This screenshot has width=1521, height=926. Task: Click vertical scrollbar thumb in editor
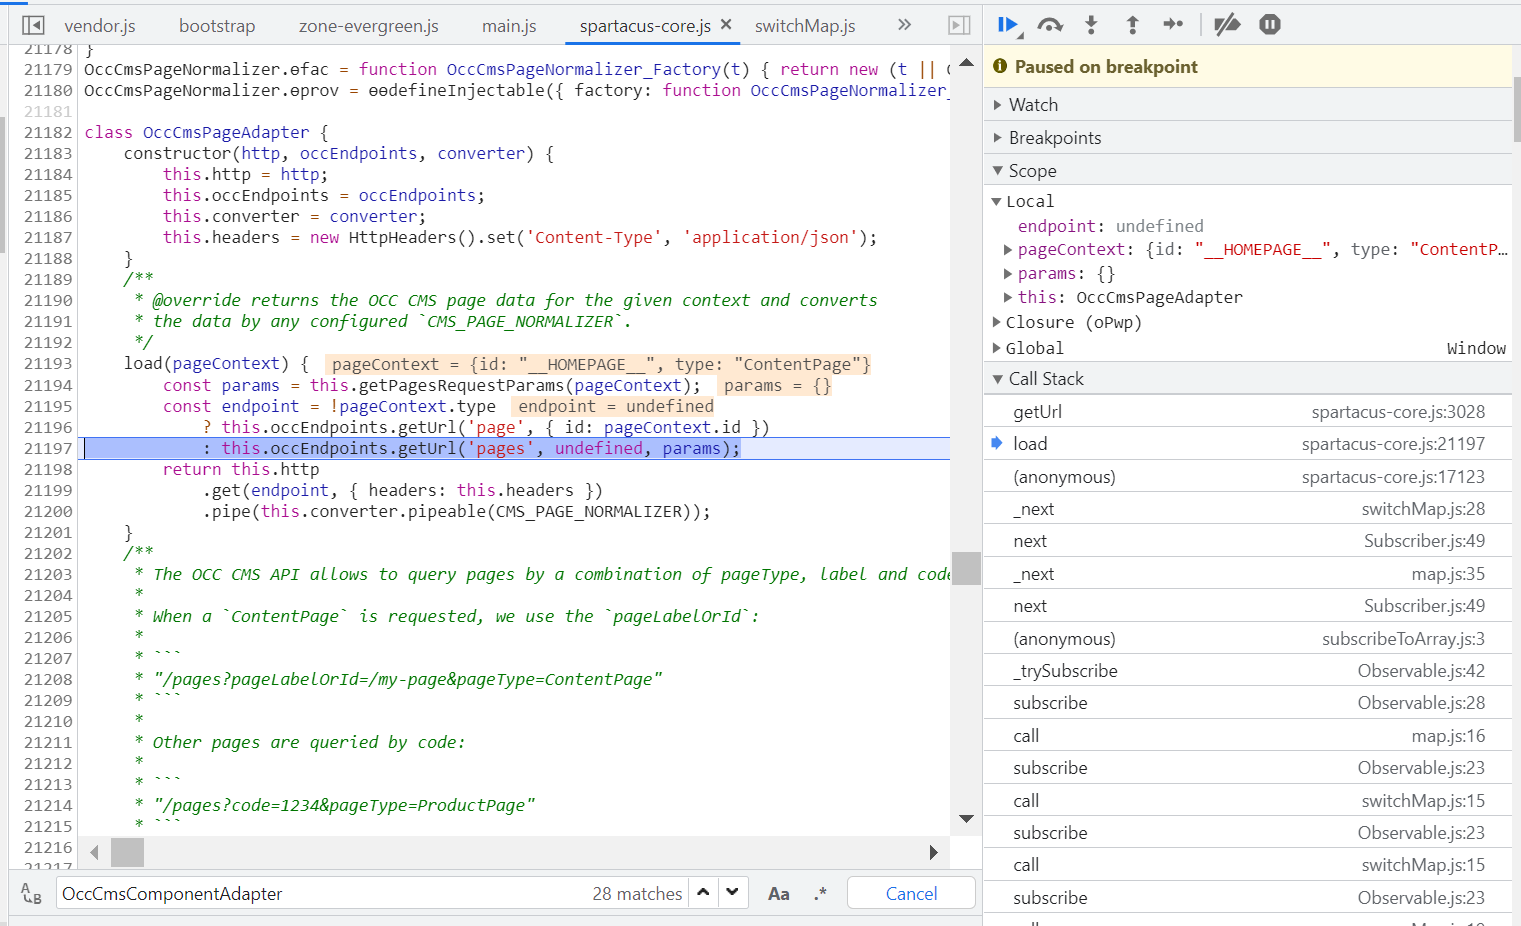point(966,568)
